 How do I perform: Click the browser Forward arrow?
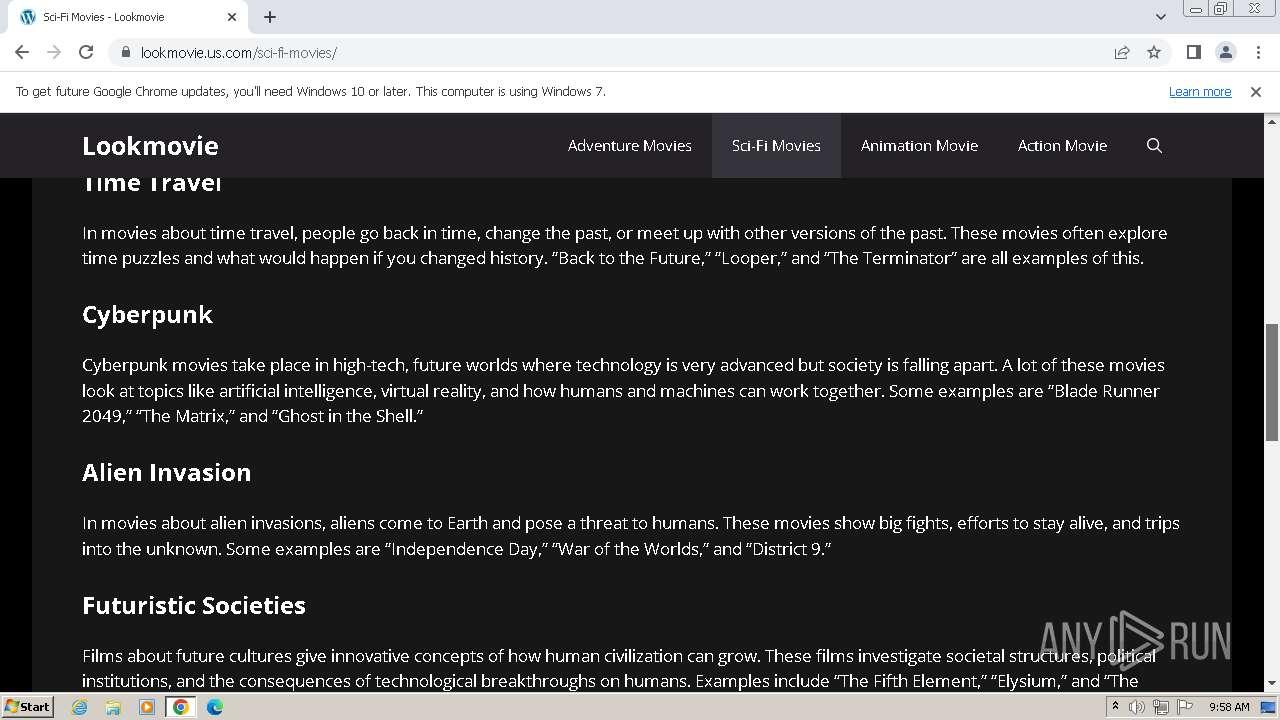pos(54,52)
